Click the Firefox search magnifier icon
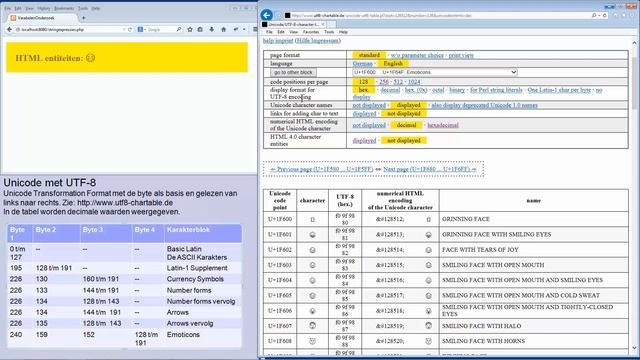The height and width of the screenshot is (360, 640). pyautogui.click(x=179, y=29)
